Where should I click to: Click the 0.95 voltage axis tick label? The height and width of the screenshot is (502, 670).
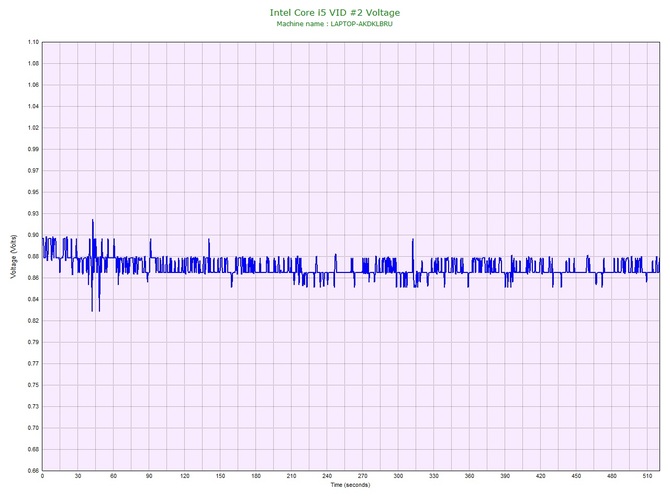point(33,192)
